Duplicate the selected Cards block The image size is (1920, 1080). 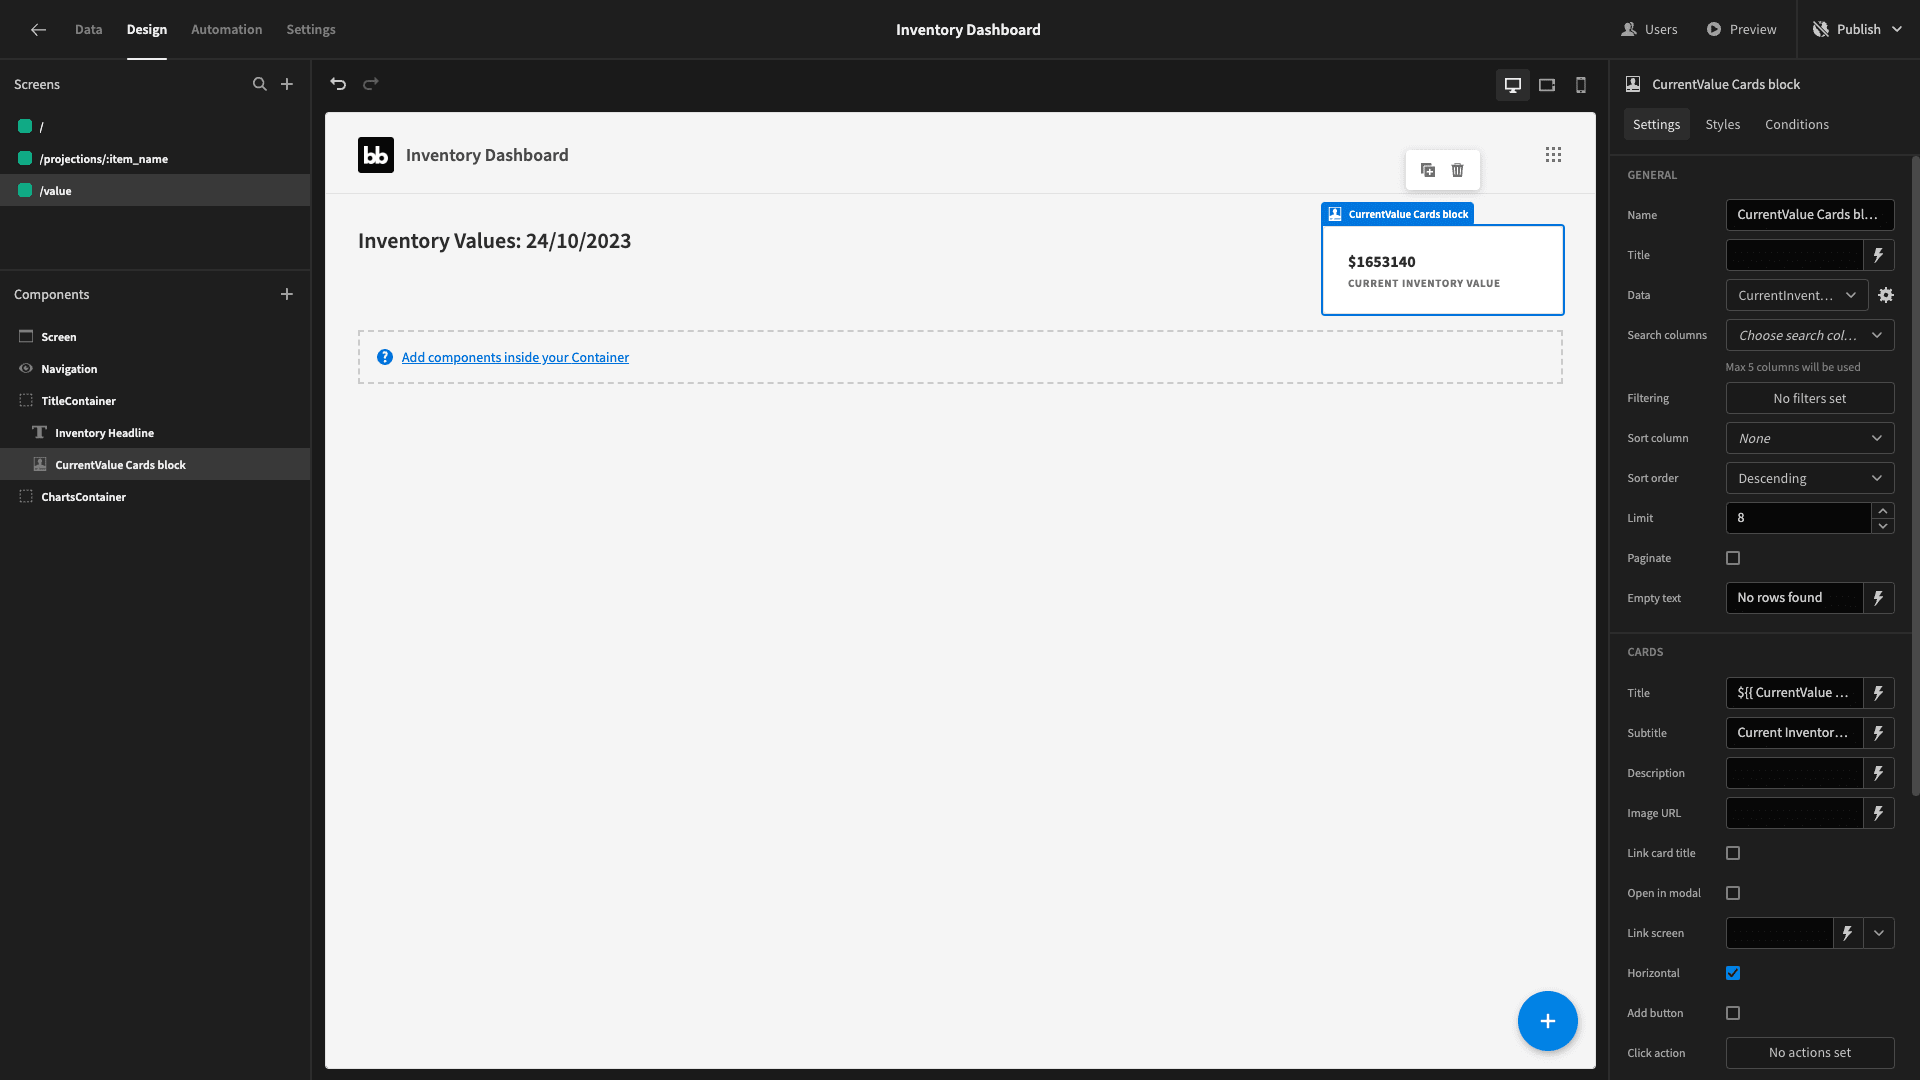(x=1428, y=170)
